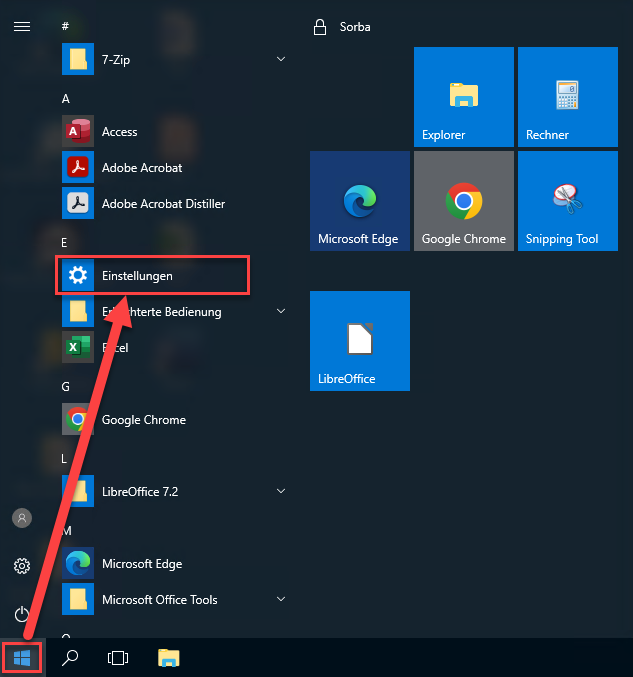
Task: Open taskbar search magnifier
Action: click(70, 658)
